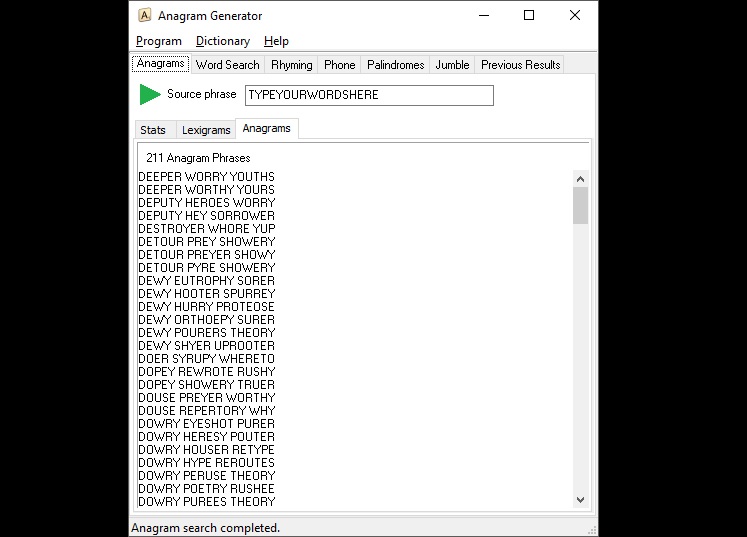Click into the Source phrase text field
The image size is (747, 537).
[369, 95]
